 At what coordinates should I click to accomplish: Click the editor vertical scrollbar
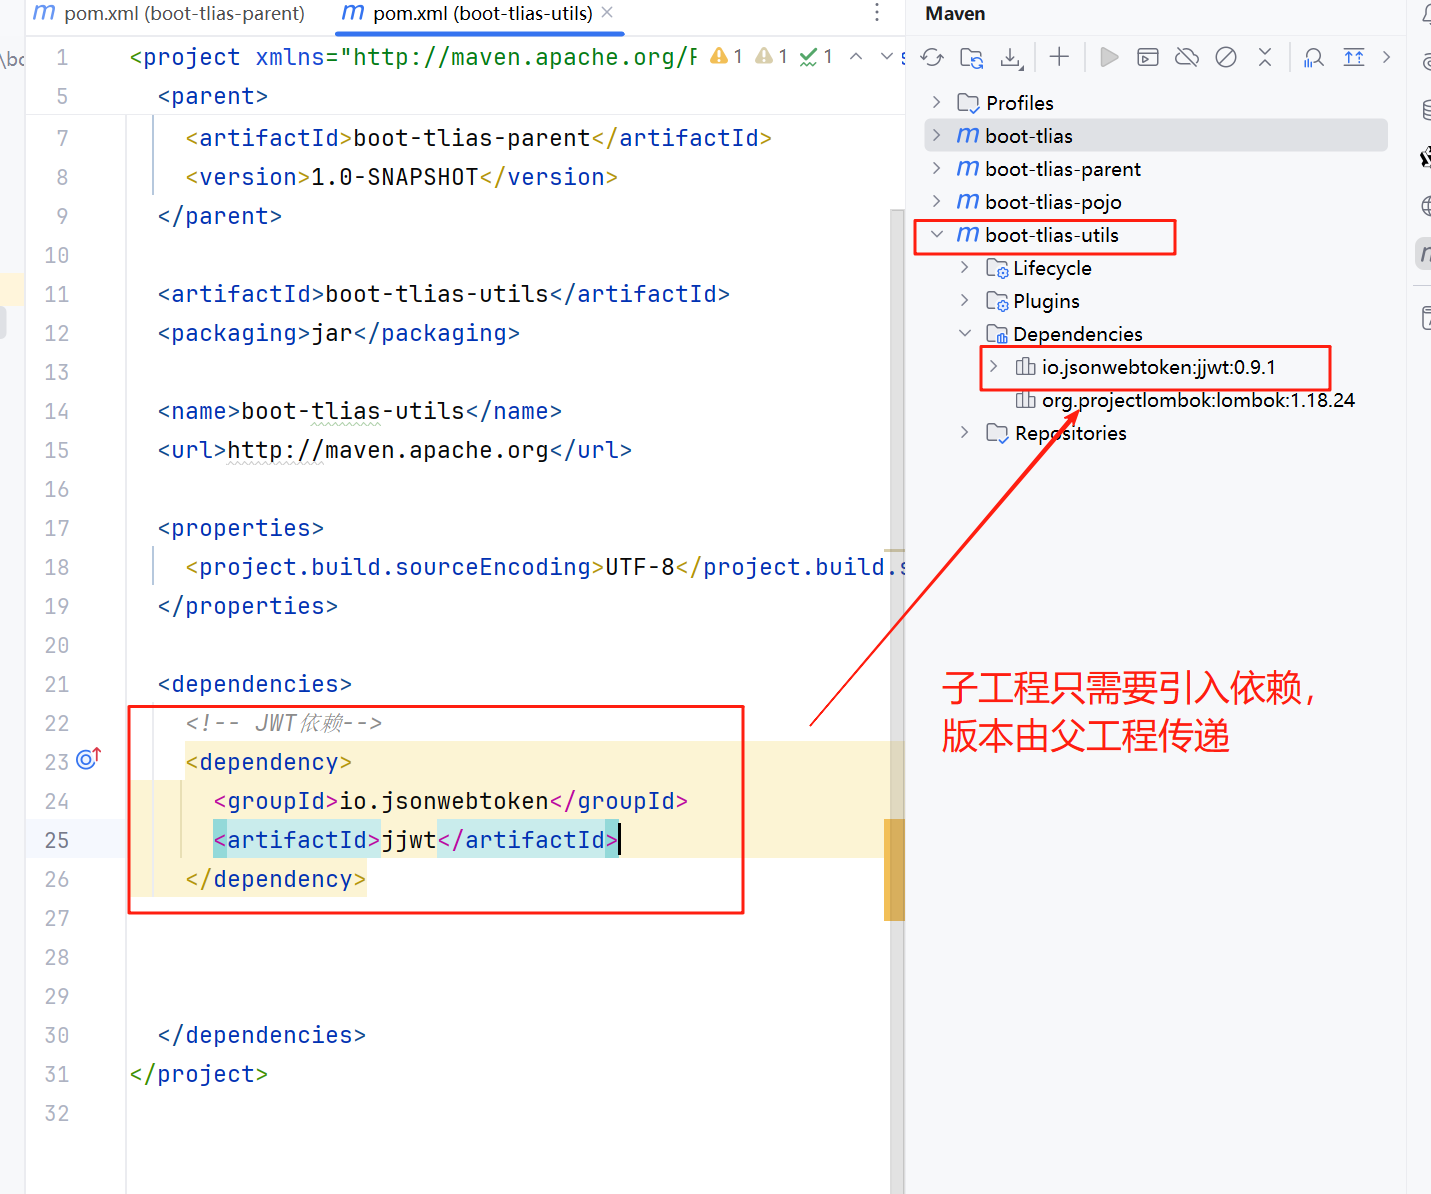(x=897, y=700)
